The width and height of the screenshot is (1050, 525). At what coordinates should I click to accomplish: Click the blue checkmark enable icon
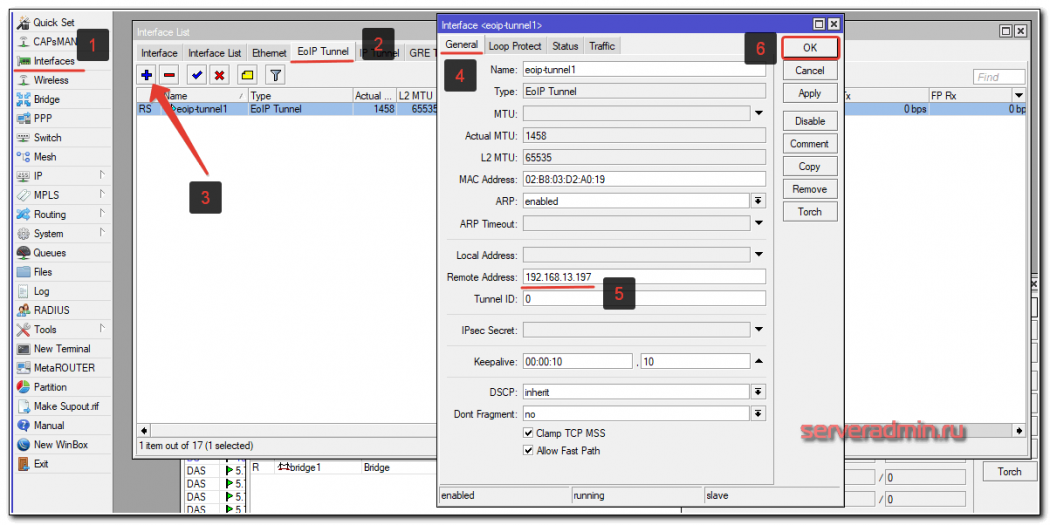198,75
